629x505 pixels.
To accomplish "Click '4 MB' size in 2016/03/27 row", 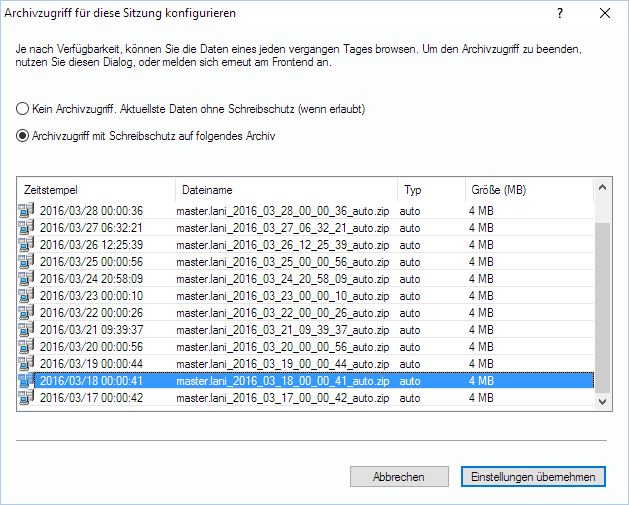I will click(x=481, y=228).
